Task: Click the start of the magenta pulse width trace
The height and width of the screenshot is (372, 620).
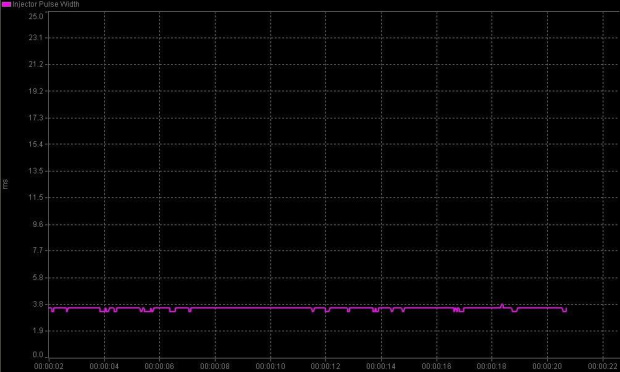Action: click(x=49, y=308)
